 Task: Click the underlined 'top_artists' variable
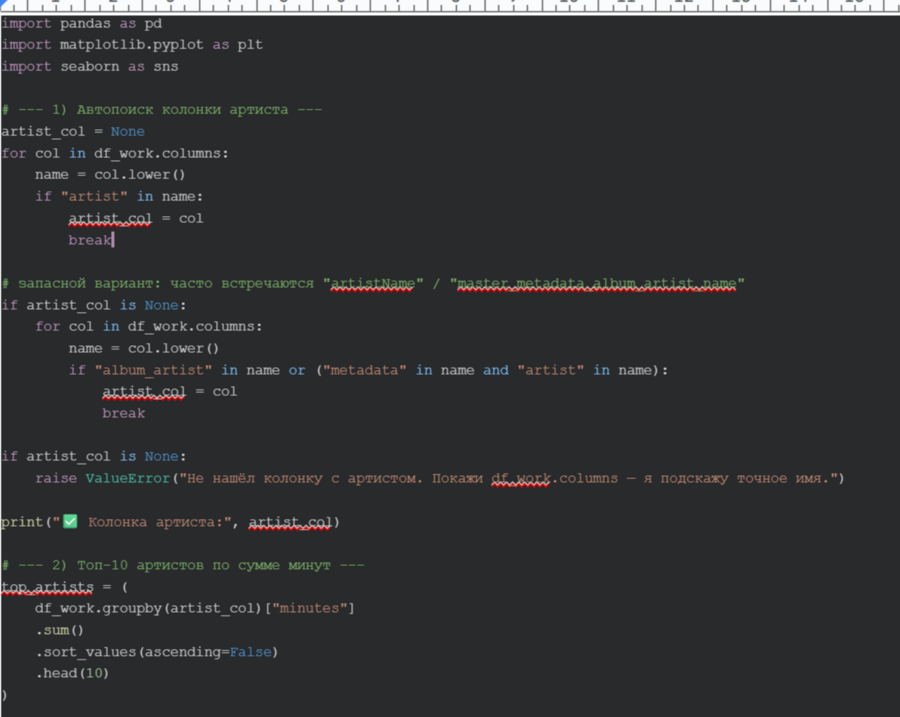(x=47, y=587)
